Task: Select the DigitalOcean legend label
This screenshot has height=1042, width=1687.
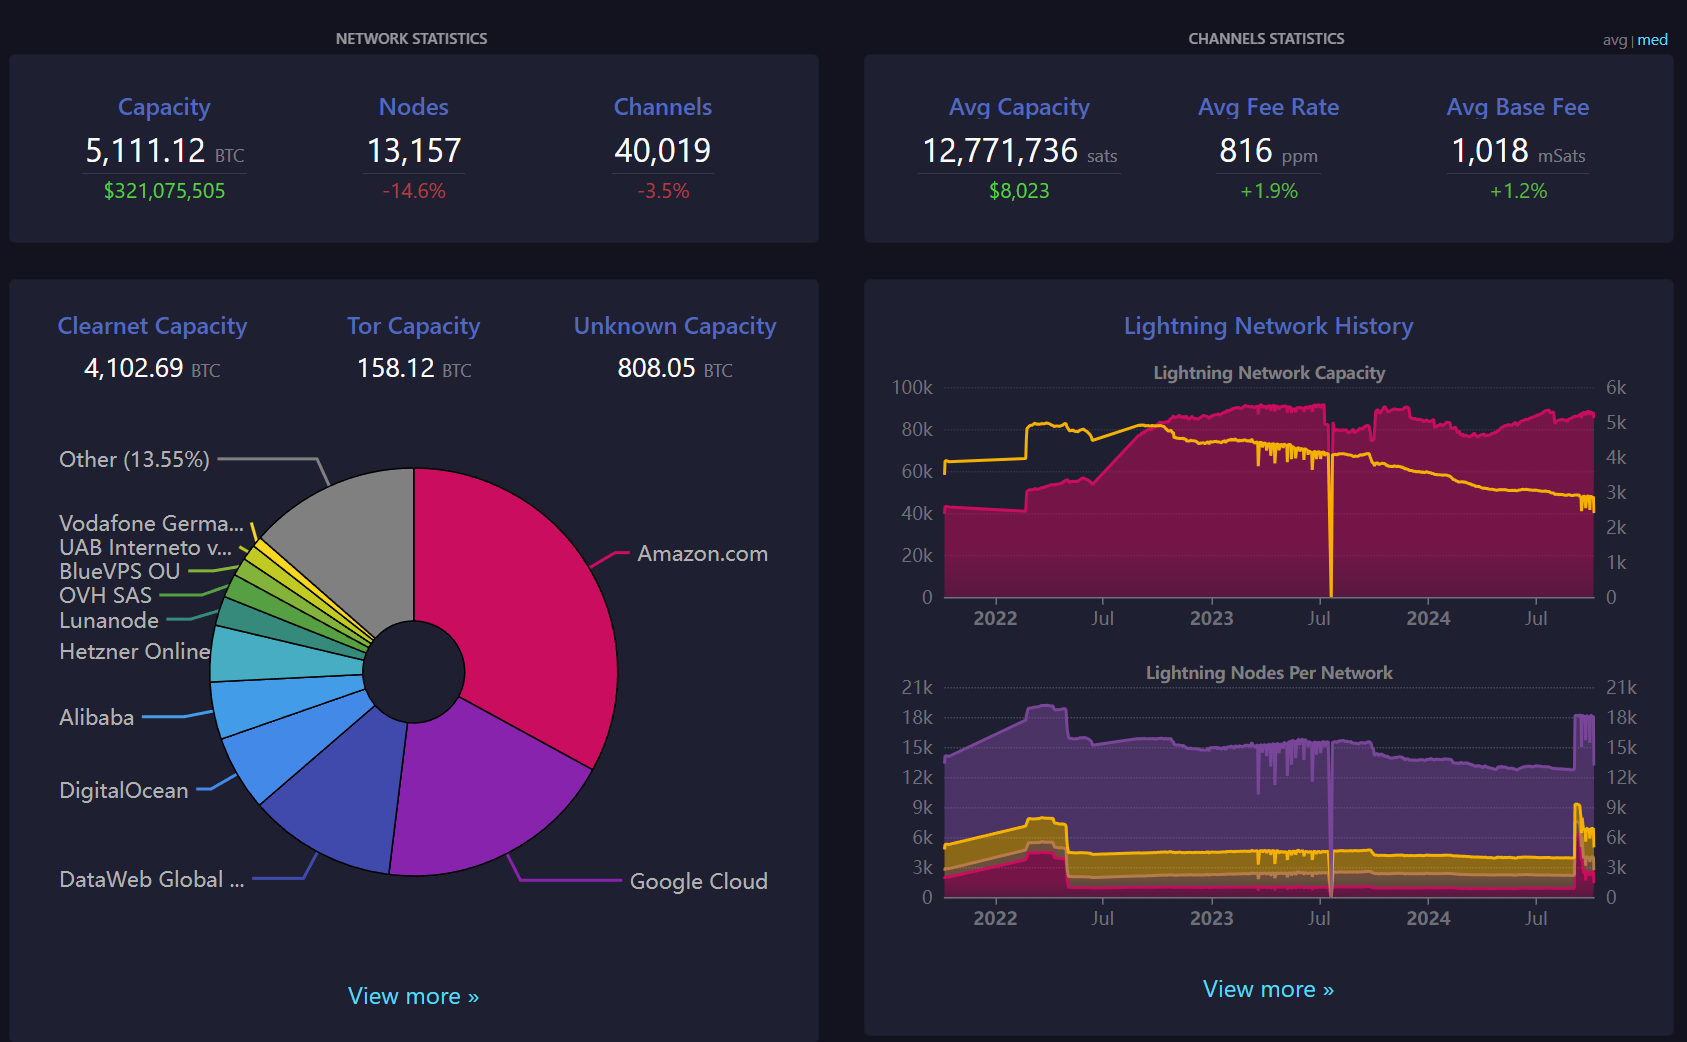Action: (x=123, y=790)
